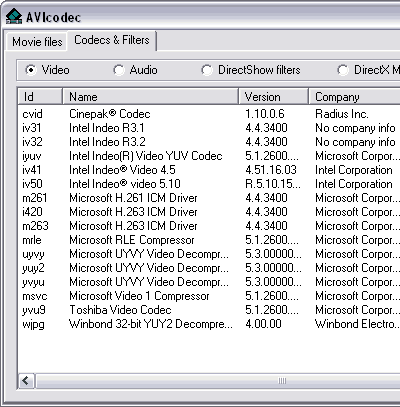Pick Intel Indeo(R) Video YUV Codec

tap(146, 156)
